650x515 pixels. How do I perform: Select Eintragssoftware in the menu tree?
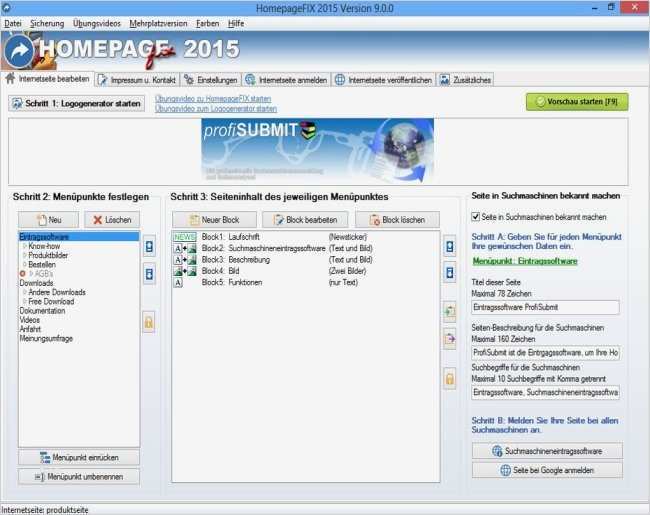coord(79,237)
